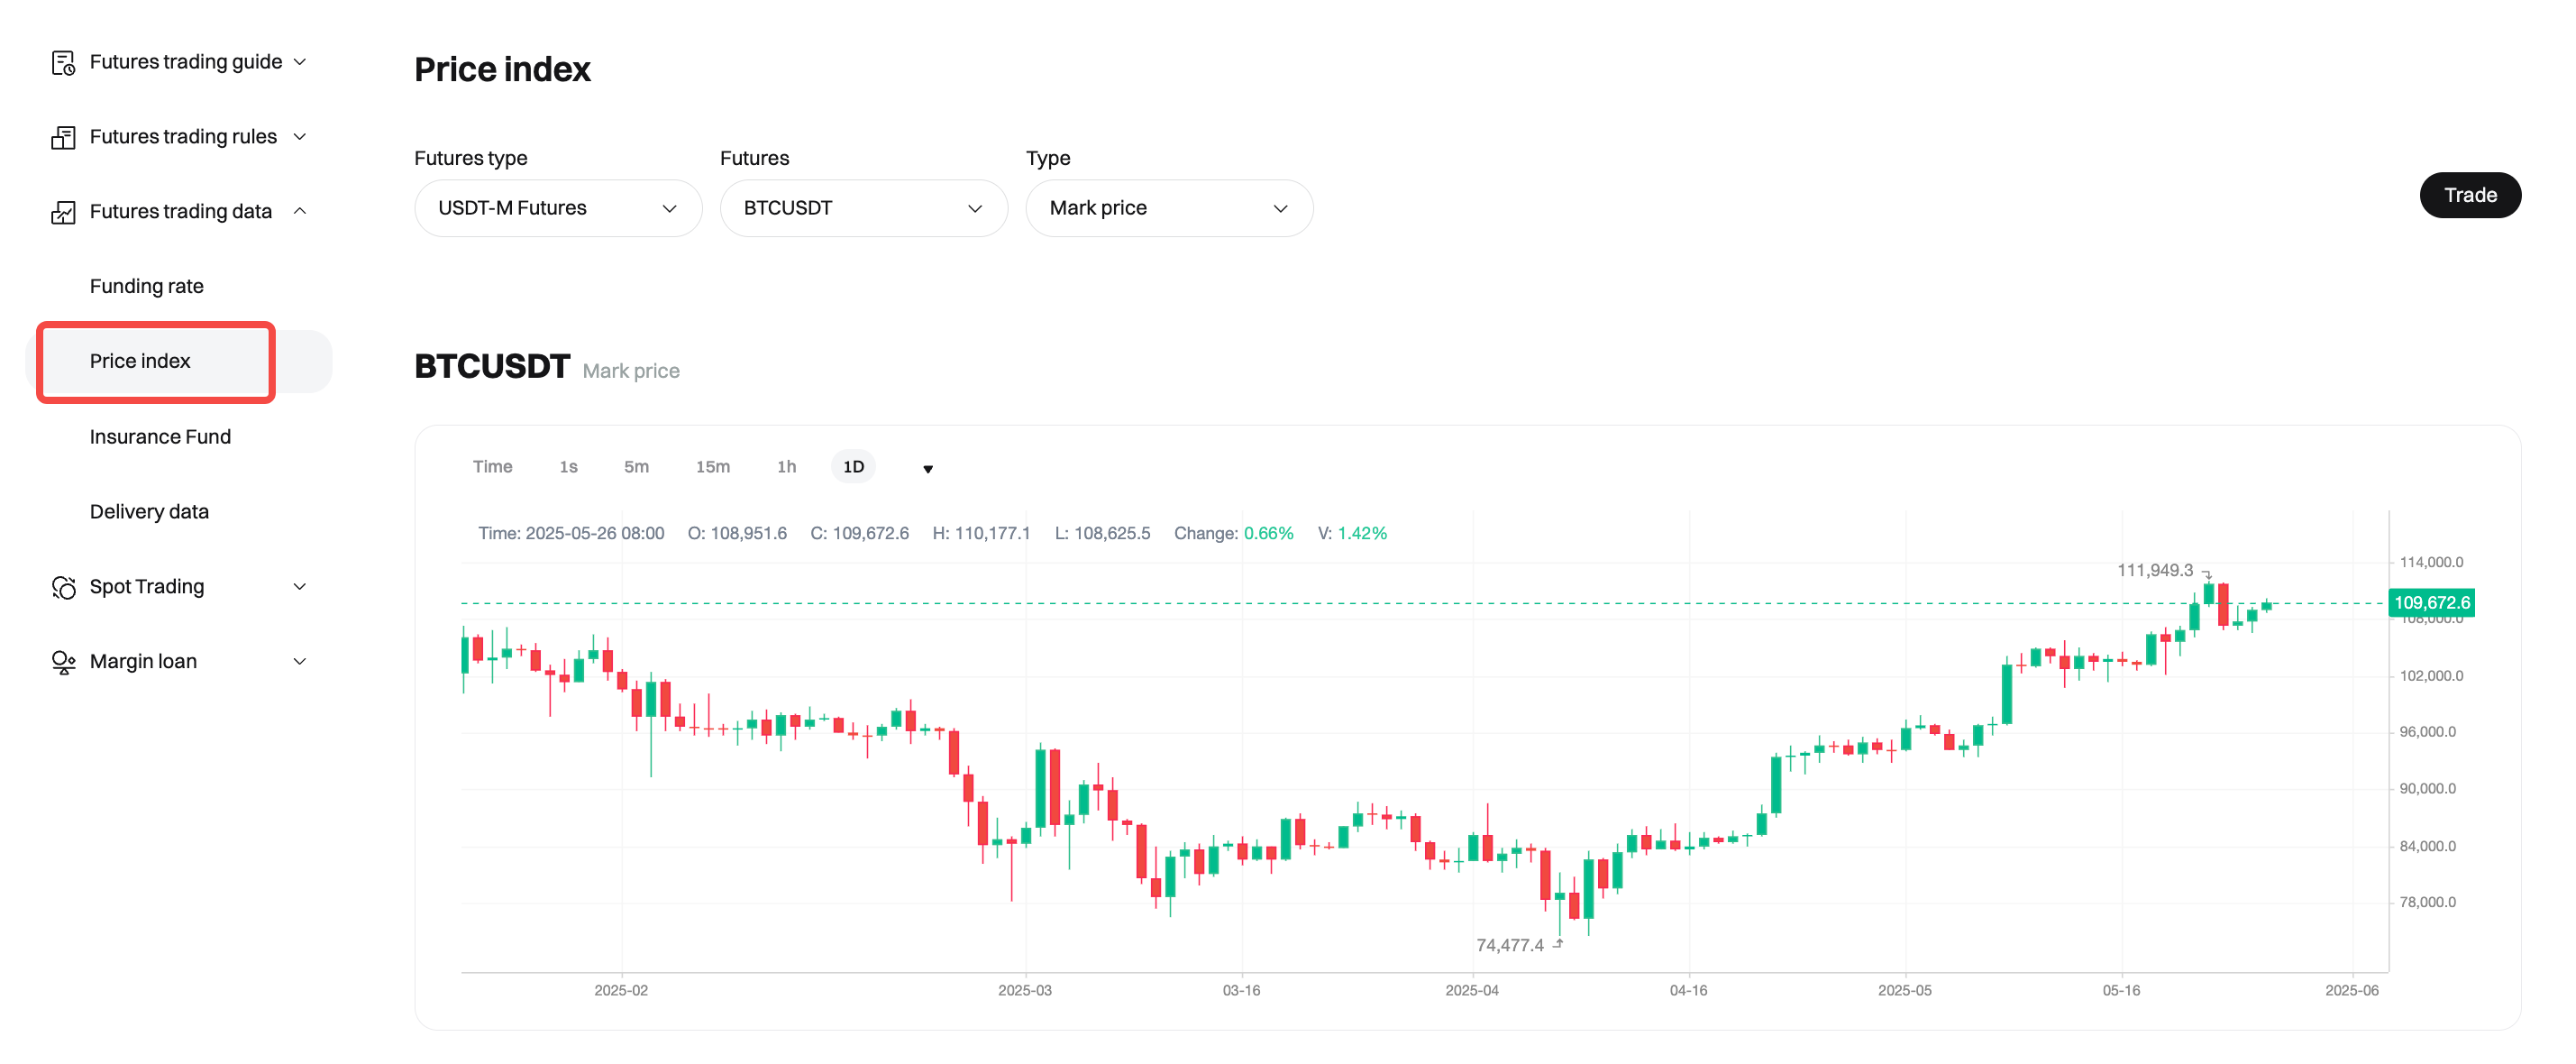
Task: Expand the Spot Trading section
Action: (x=299, y=587)
